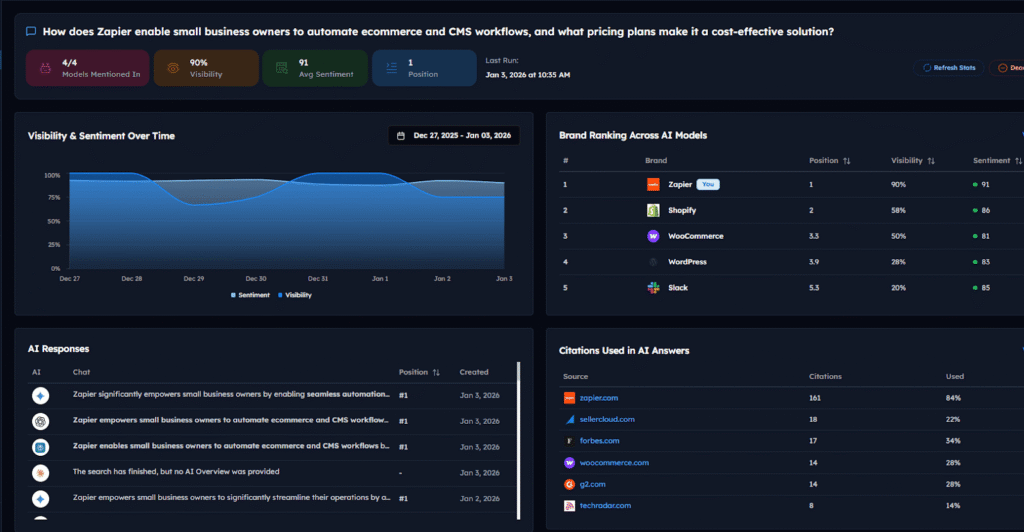Open response 'Zapier empowers small business owners to significantly streamline'
The image size is (1024, 532).
[x=232, y=498]
